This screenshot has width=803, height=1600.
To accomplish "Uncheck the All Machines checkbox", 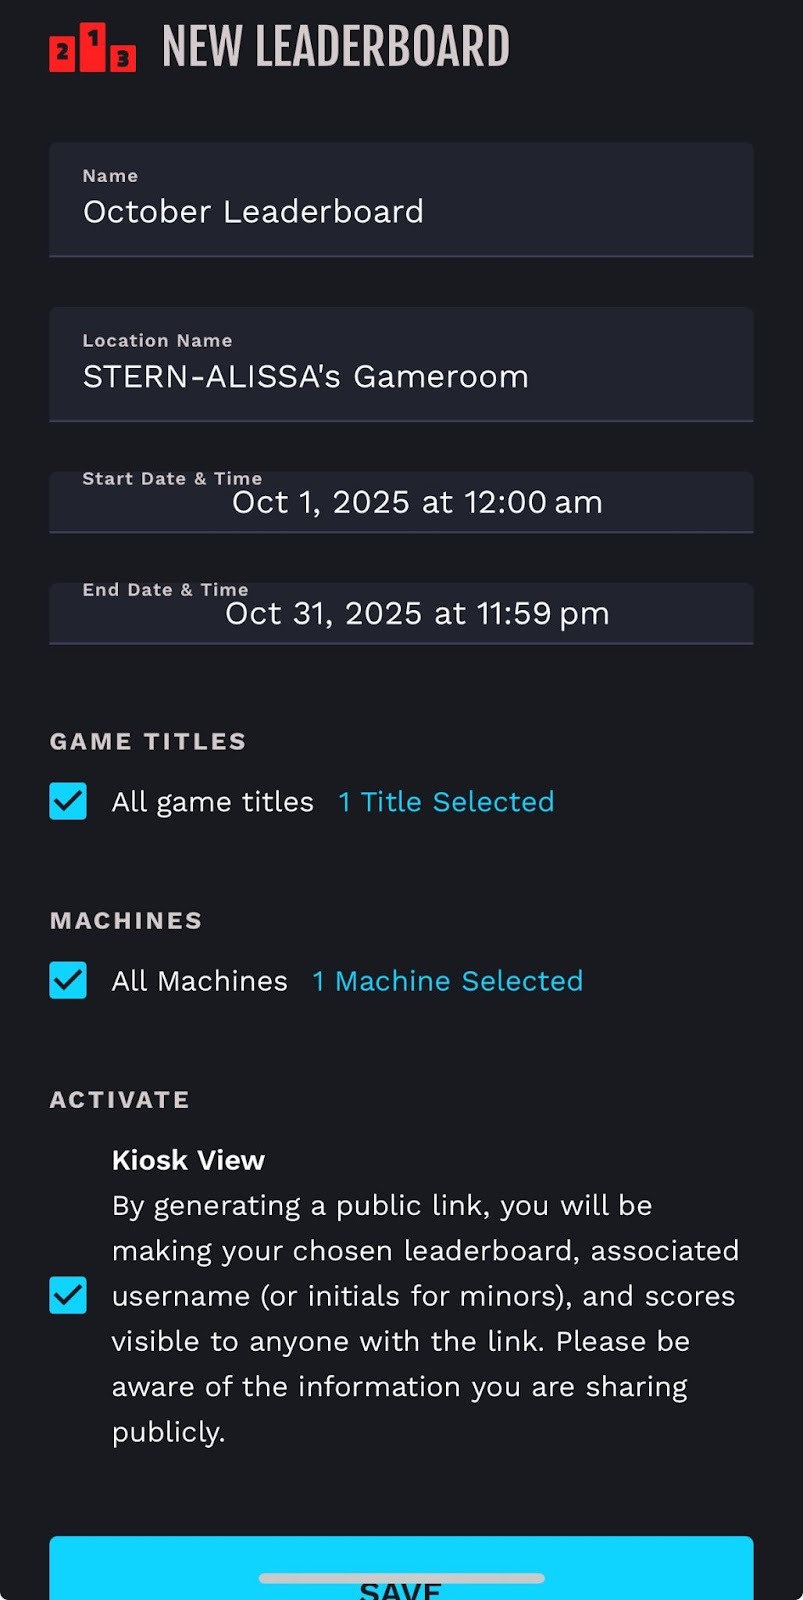I will pyautogui.click(x=68, y=980).
